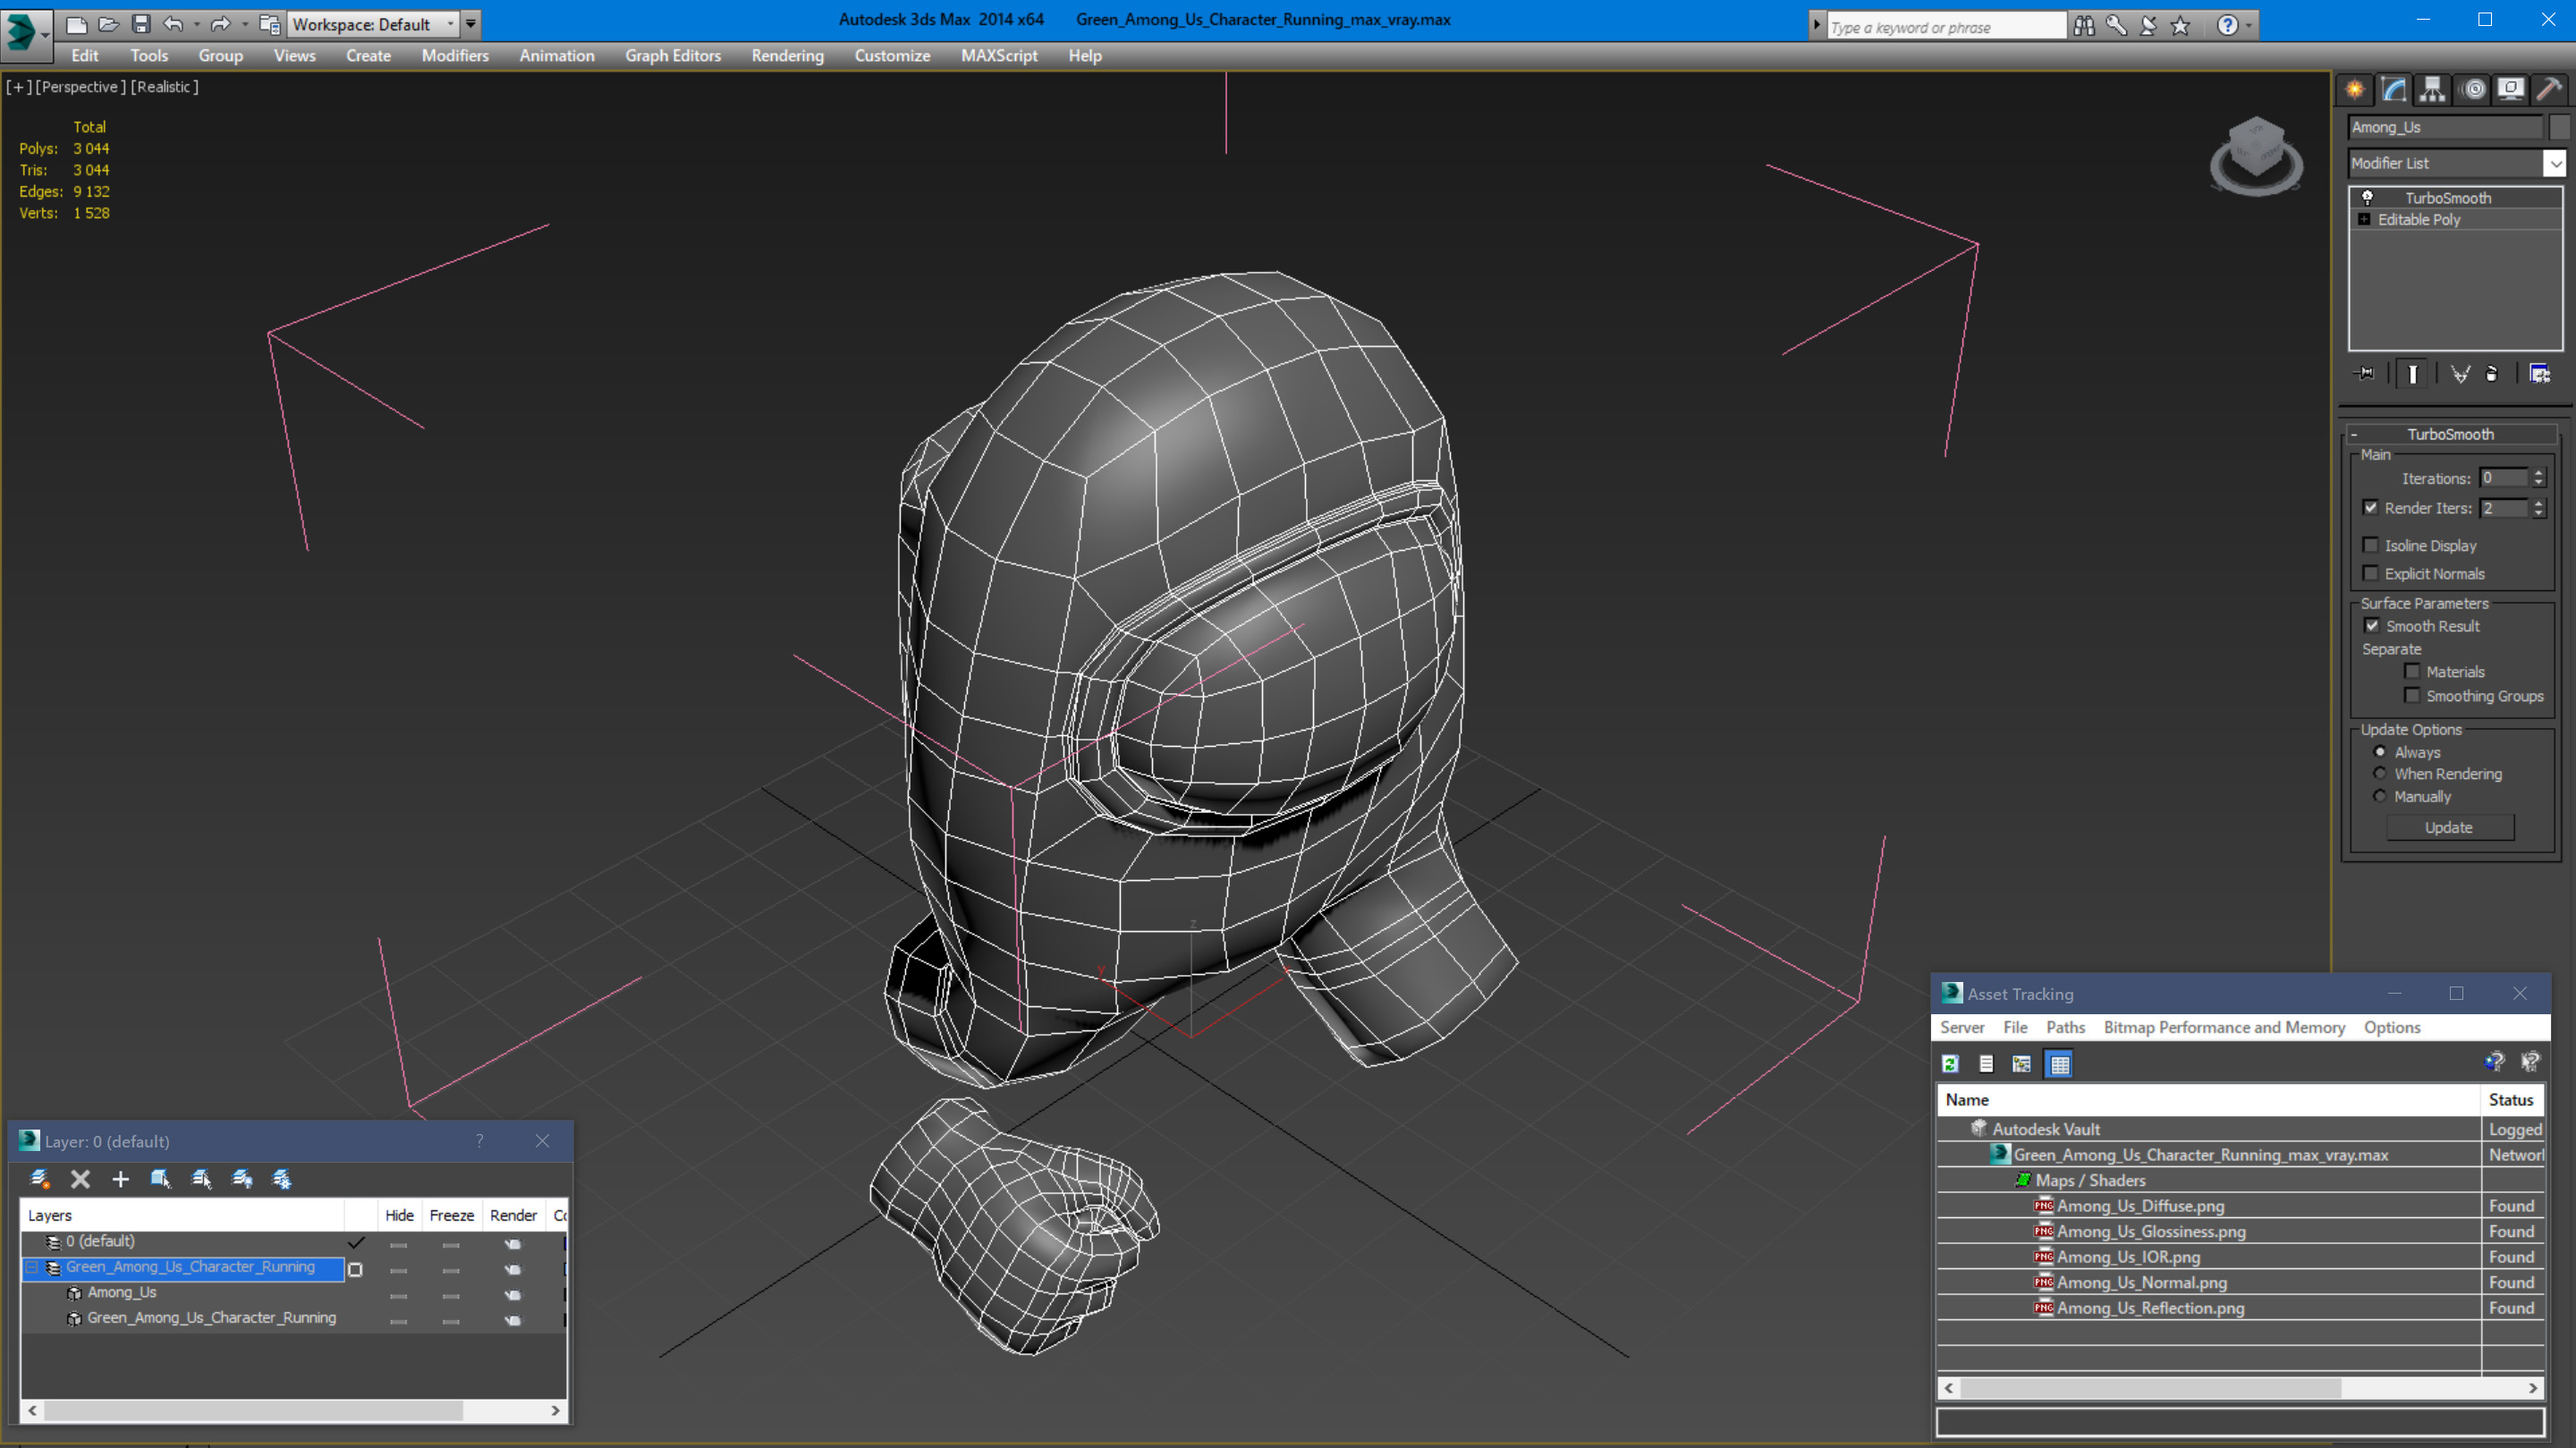The height and width of the screenshot is (1448, 2576).
Task: Select the Always update radio button
Action: 2380,752
